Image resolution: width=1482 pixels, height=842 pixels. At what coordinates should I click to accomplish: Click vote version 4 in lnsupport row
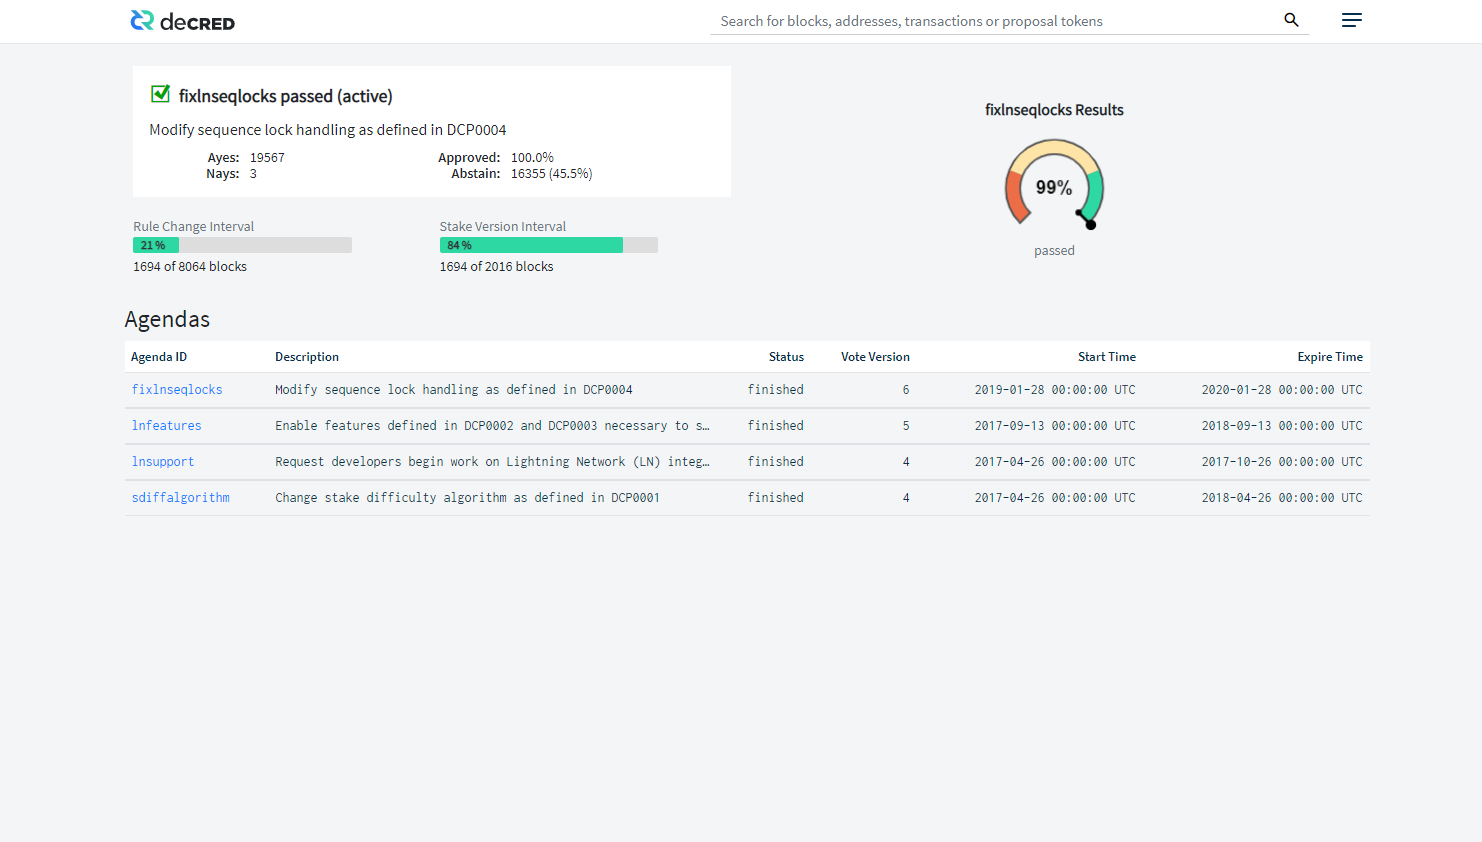click(906, 462)
